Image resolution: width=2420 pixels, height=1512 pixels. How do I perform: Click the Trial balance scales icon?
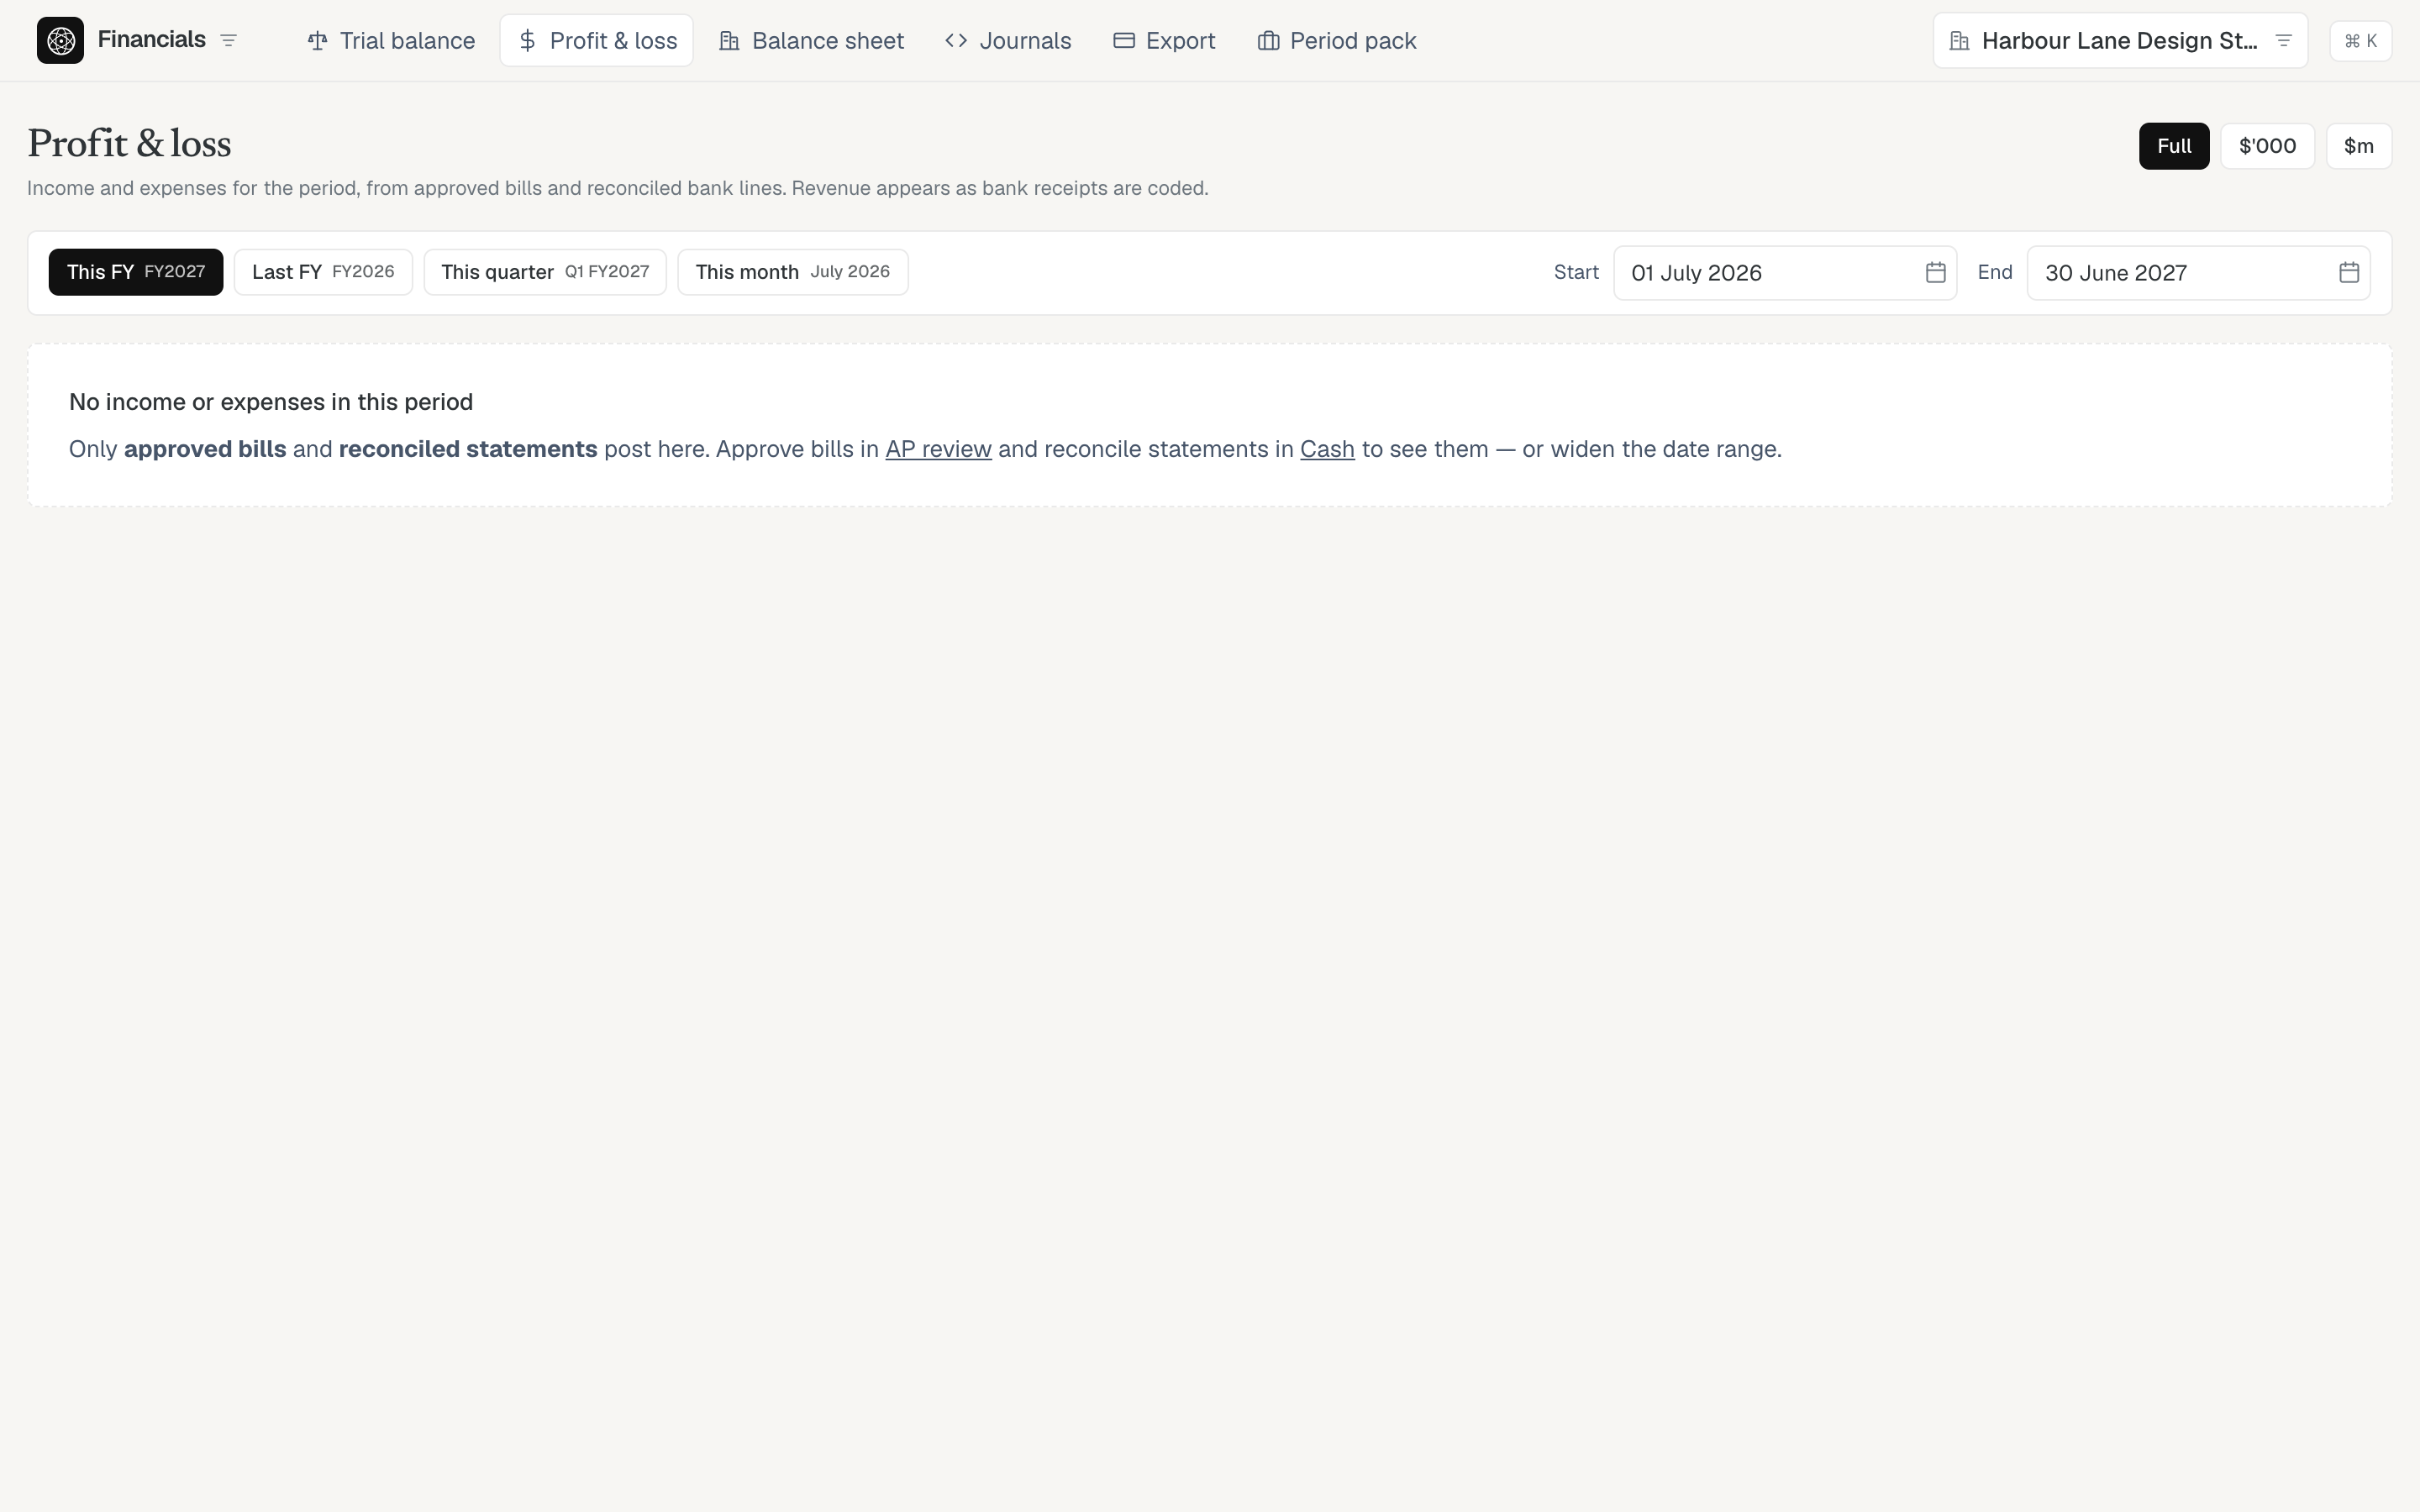[317, 41]
